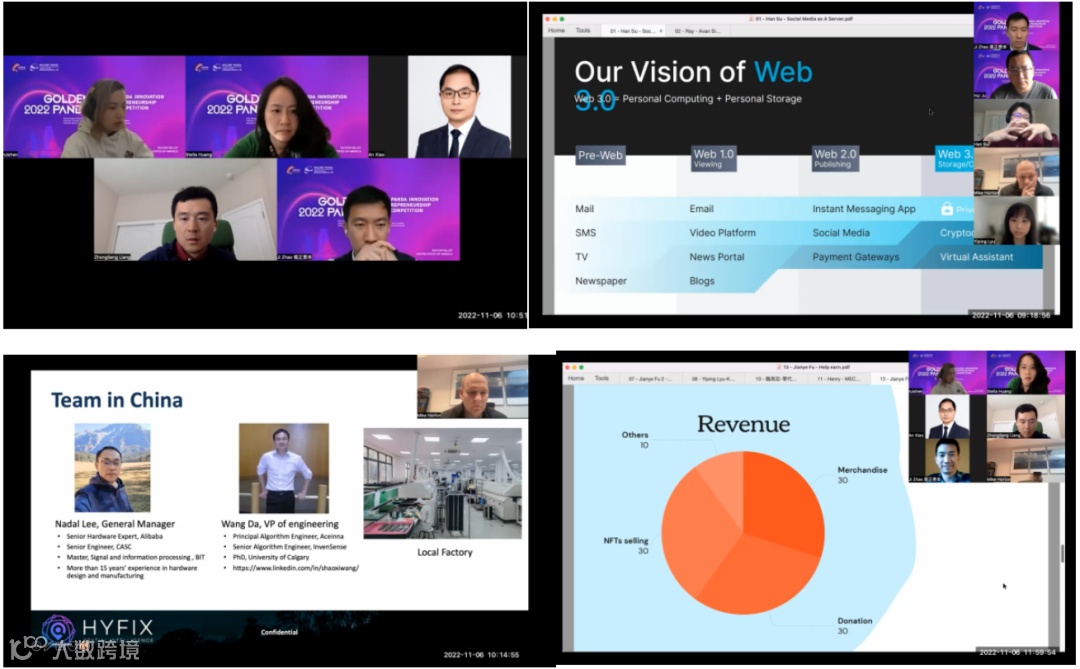Switch to the '02 - Ray - Avan' document tab
Screen dimensions: 1080x669
point(697,31)
